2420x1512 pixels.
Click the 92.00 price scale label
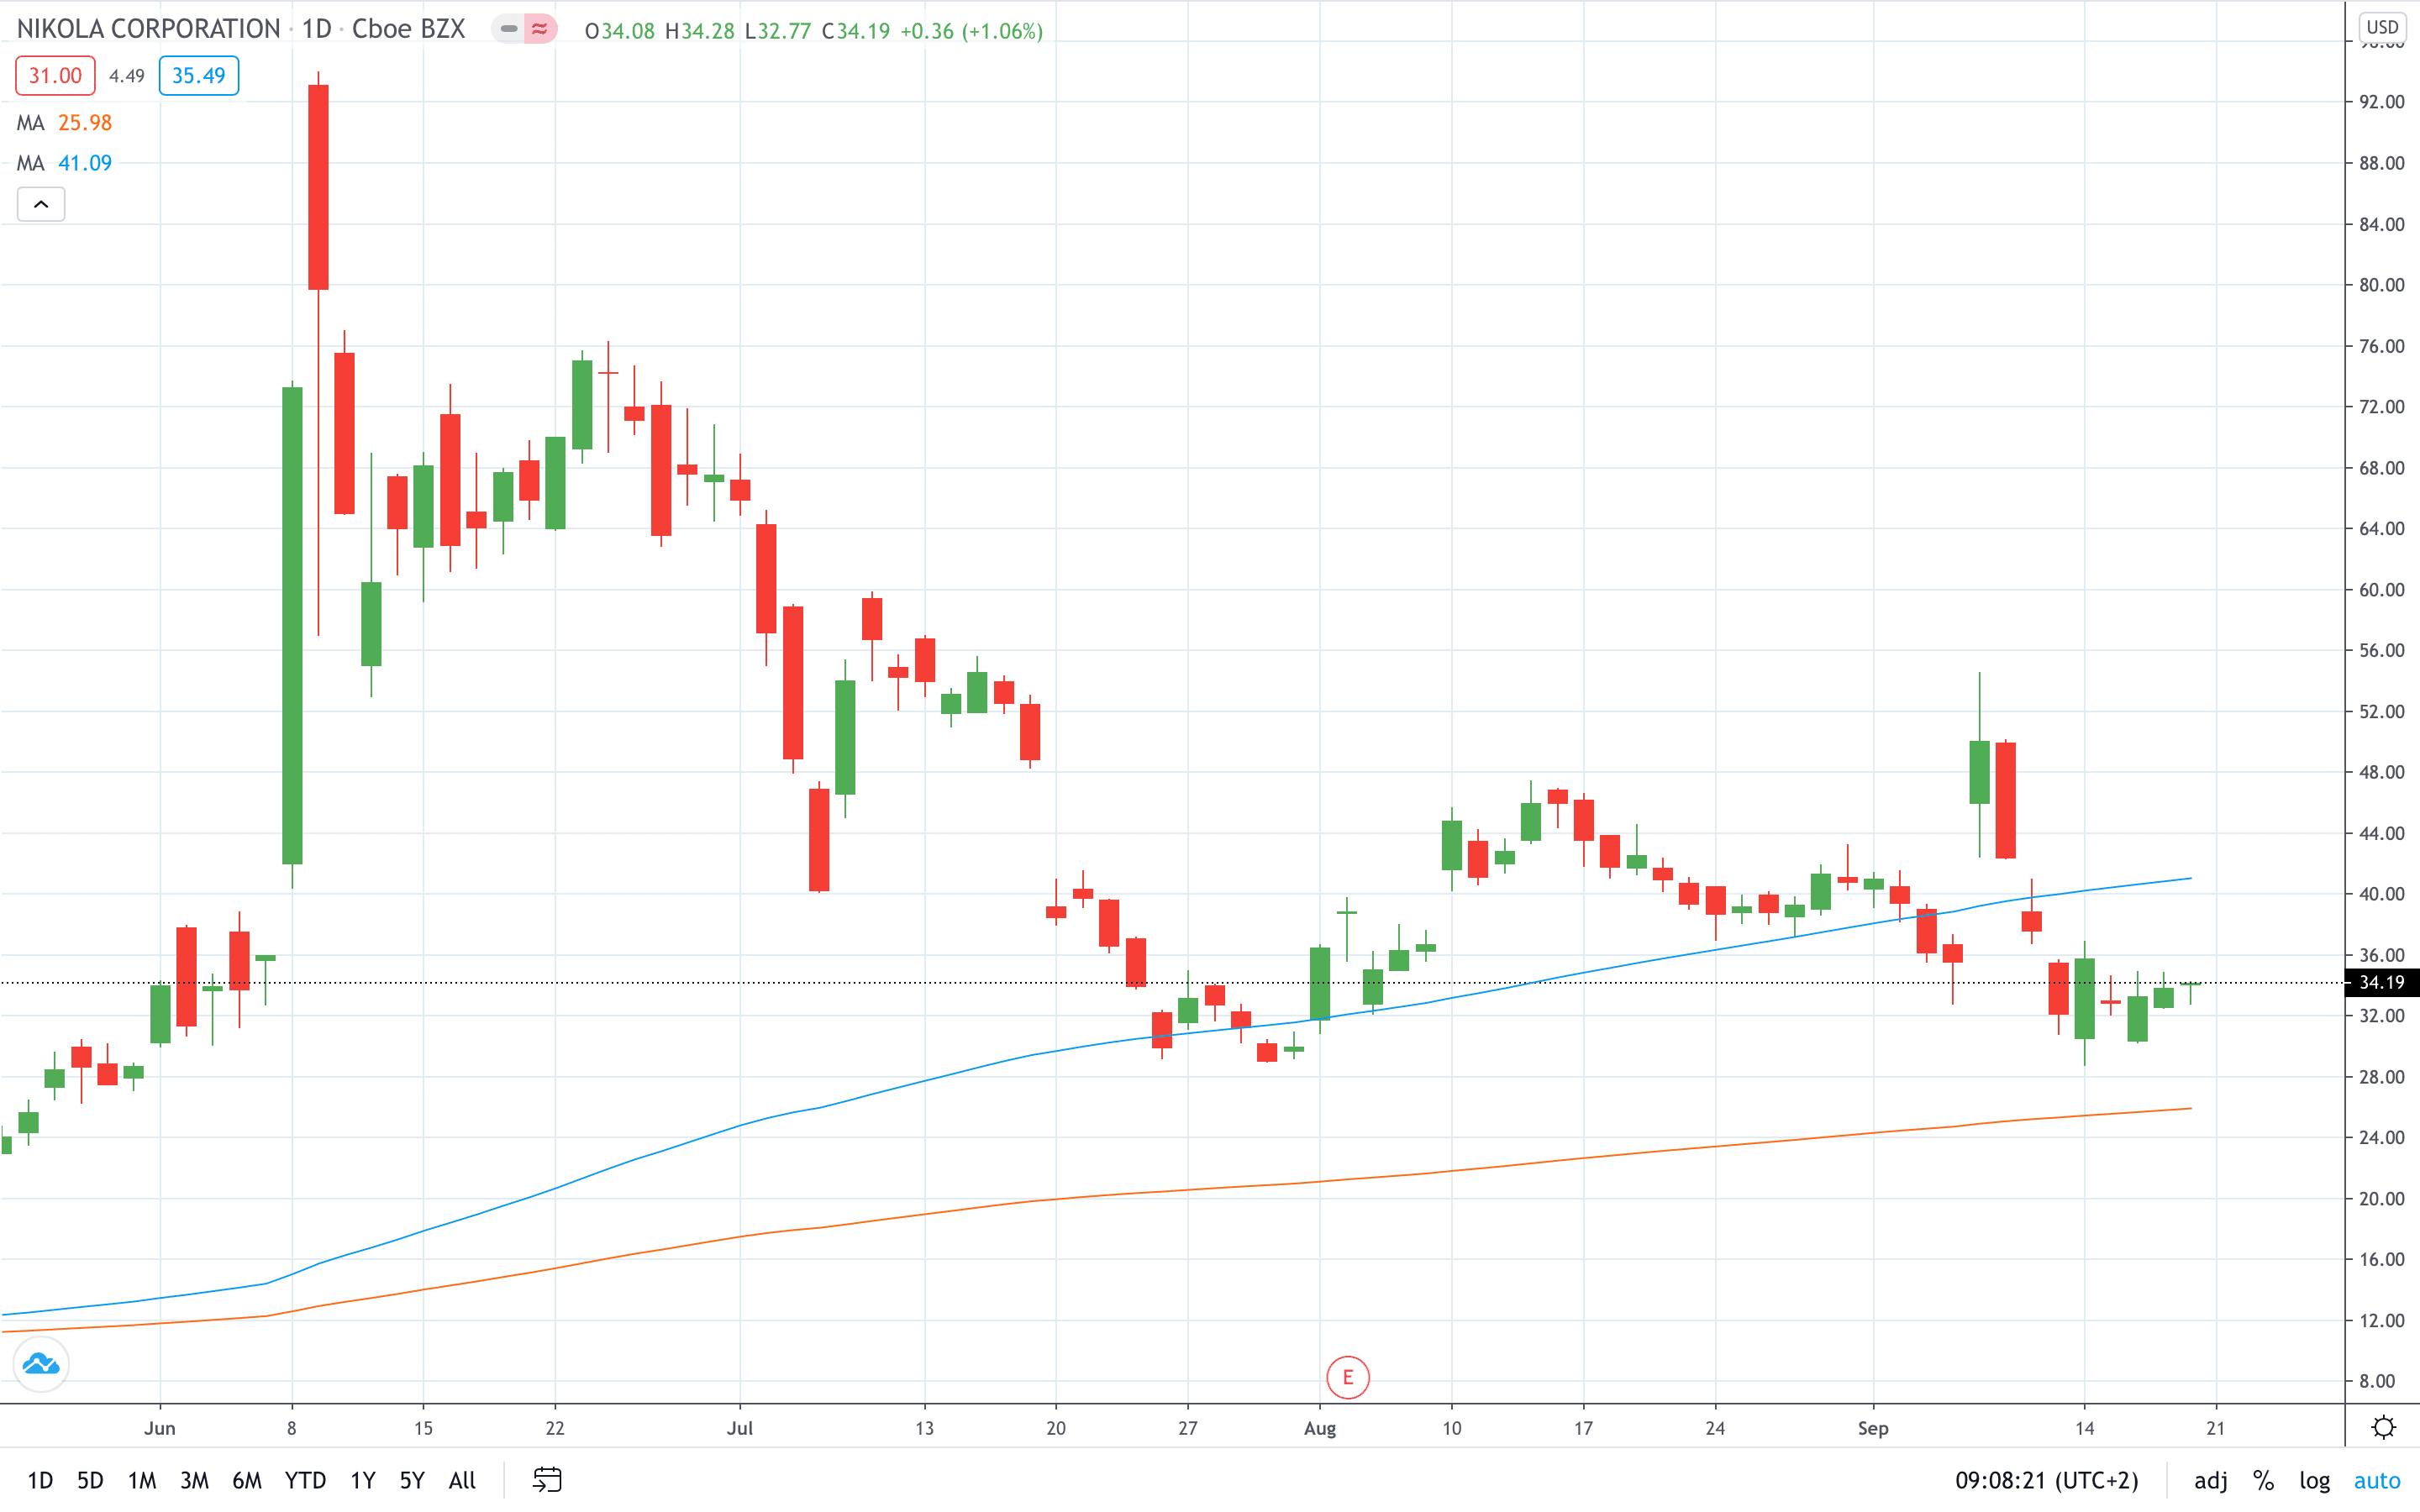2381,102
